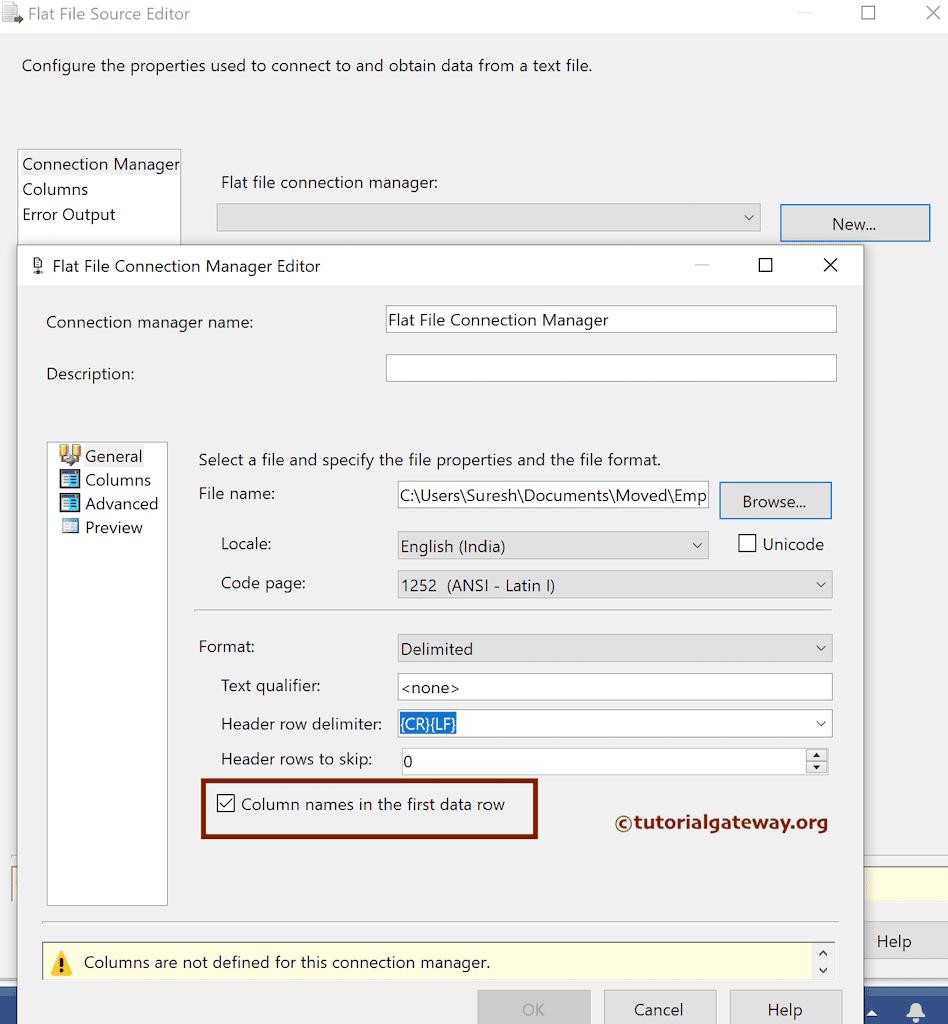The height and width of the screenshot is (1024, 948).
Task: Close the Flat File Connection Manager Editor
Action: click(x=830, y=264)
